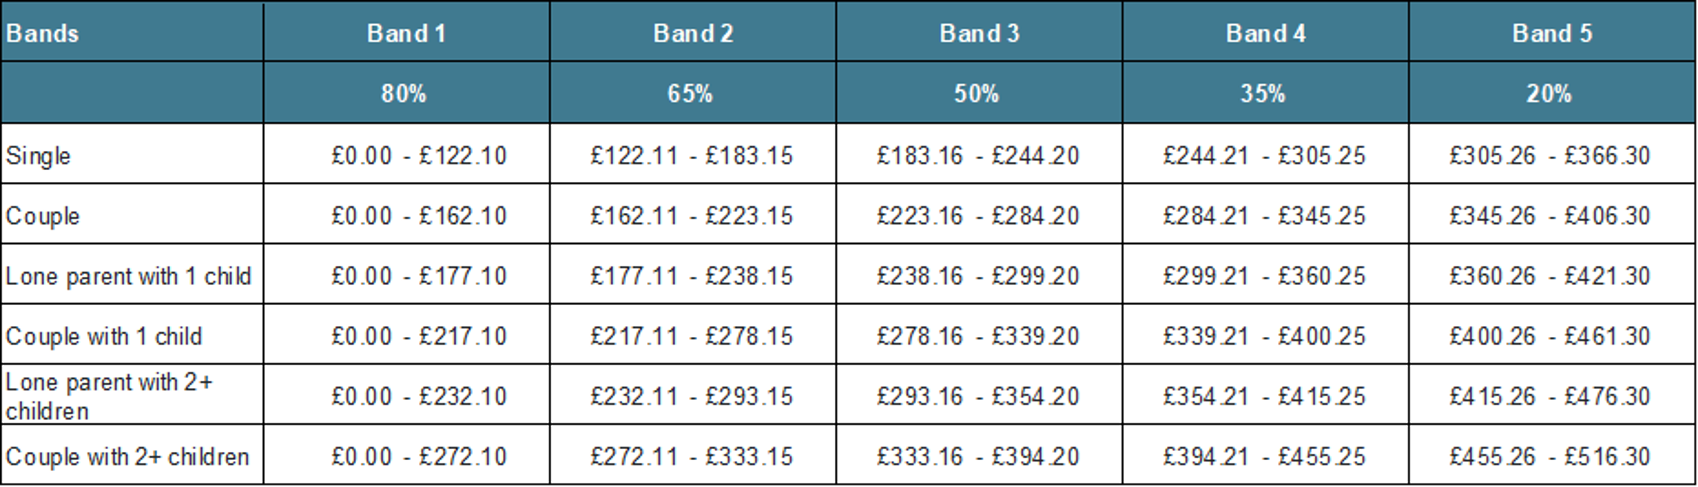
Task: Click the Couple with 1 child label
Action: coord(104,336)
